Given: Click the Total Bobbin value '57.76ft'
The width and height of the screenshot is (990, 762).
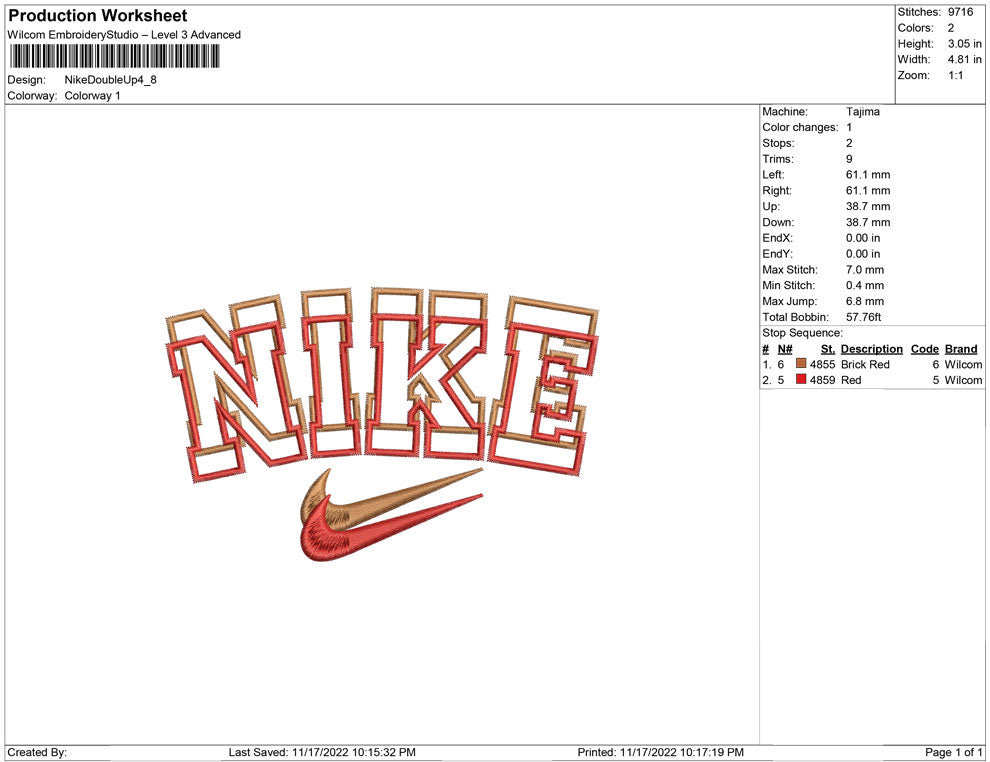Looking at the screenshot, I should click(x=864, y=317).
